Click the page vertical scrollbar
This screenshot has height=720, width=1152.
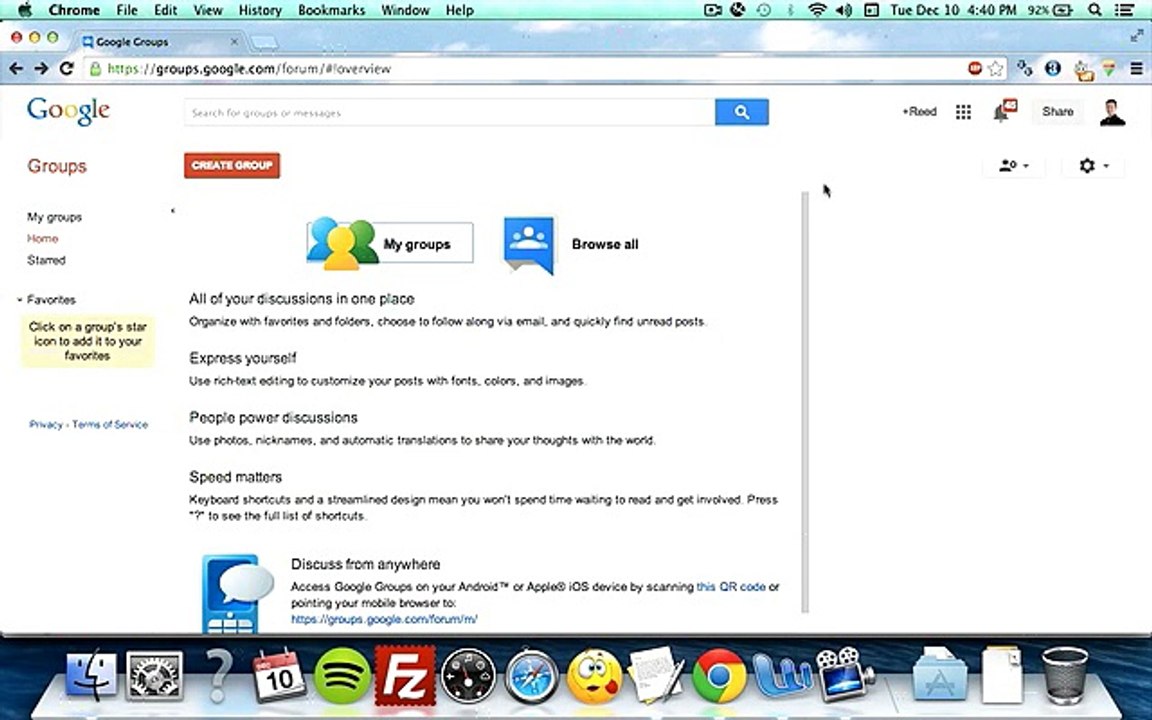(x=804, y=401)
